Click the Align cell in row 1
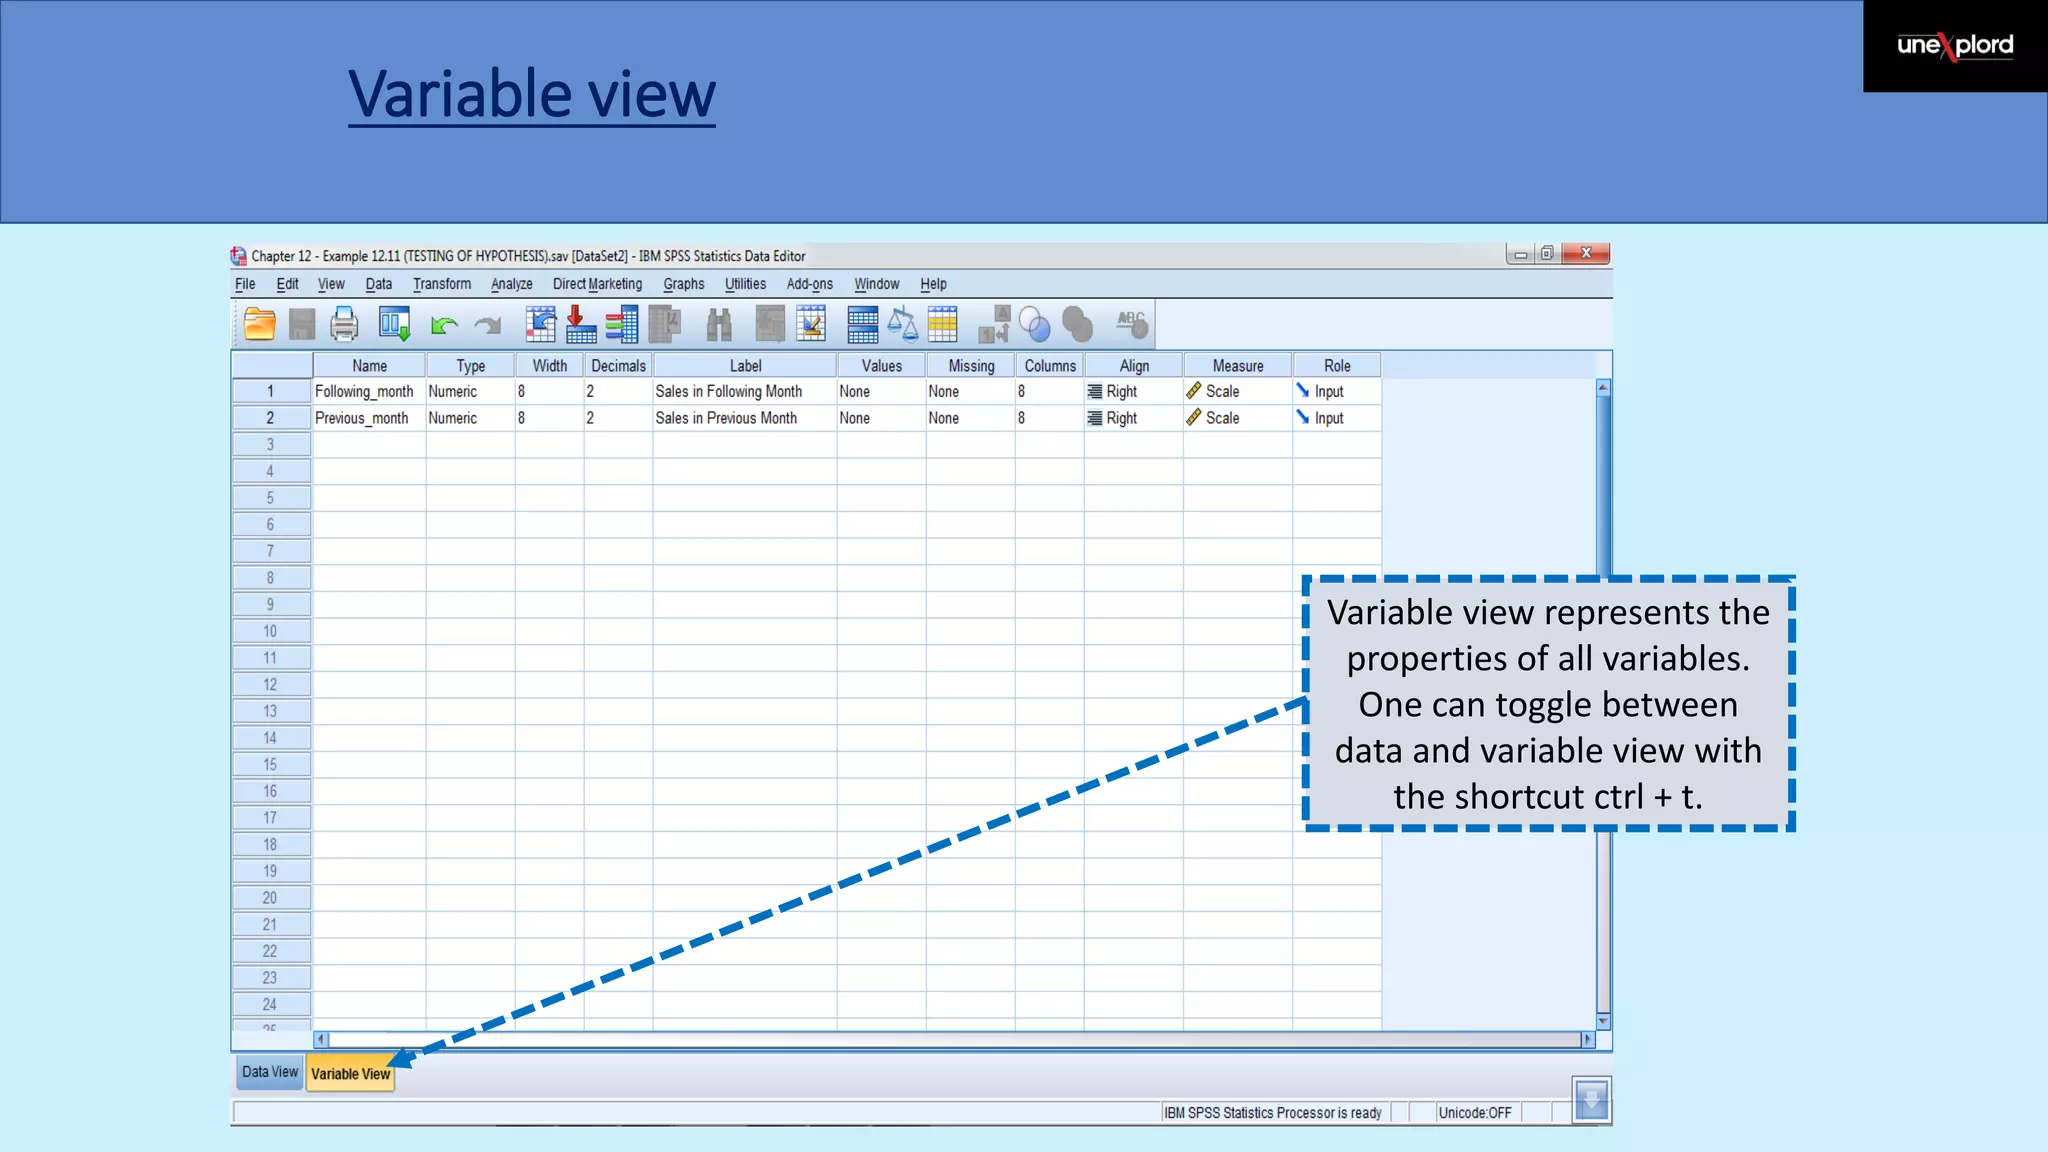 [1133, 392]
